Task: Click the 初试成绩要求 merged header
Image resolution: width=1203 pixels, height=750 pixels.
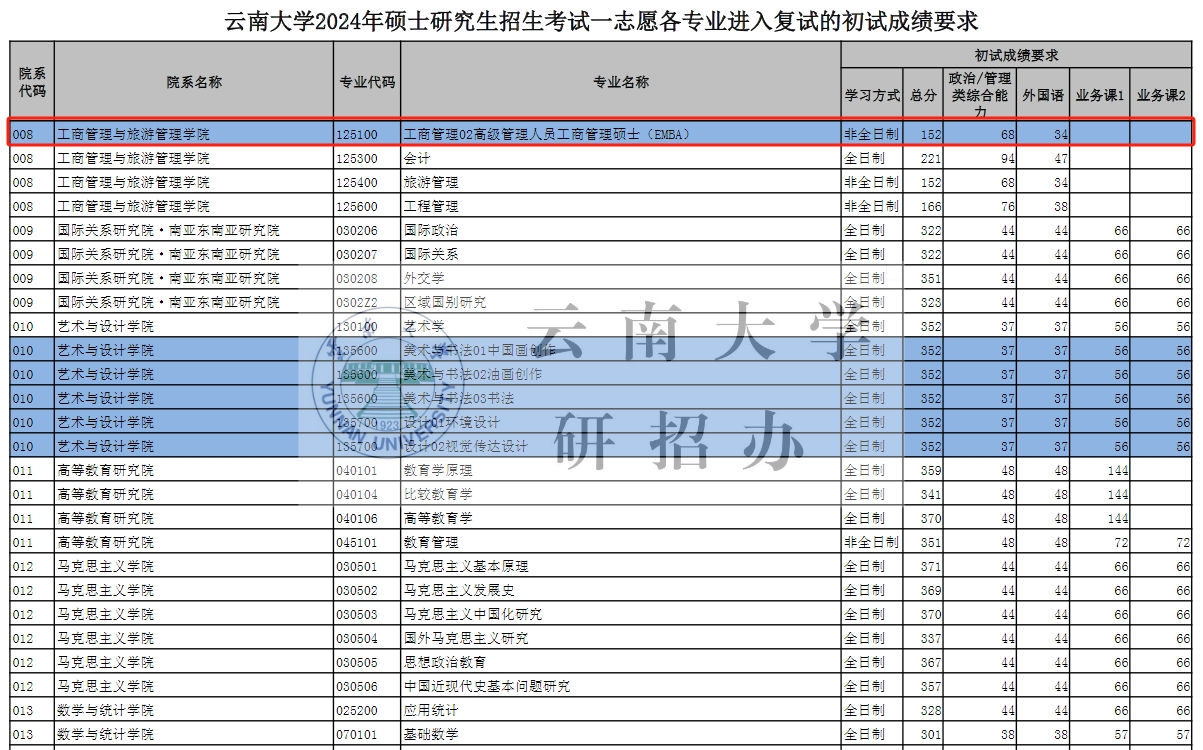Action: point(1016,55)
